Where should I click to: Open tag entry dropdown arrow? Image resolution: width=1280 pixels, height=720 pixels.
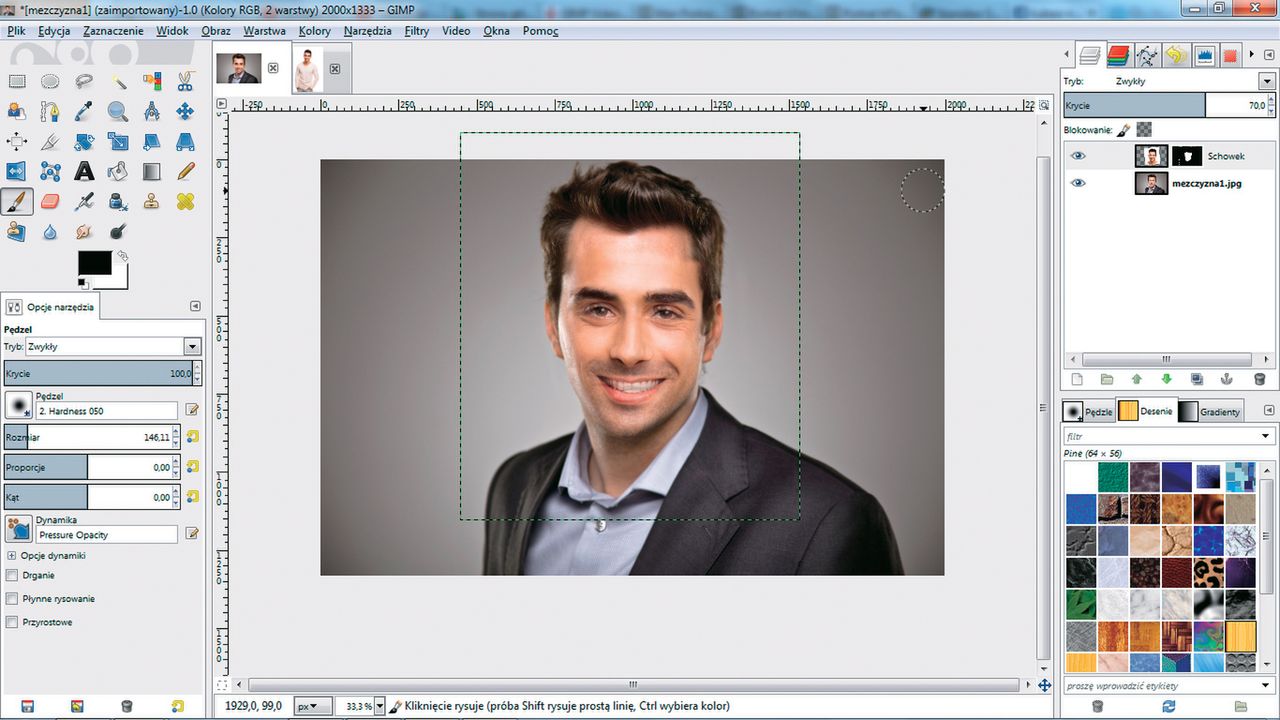click(x=1267, y=686)
